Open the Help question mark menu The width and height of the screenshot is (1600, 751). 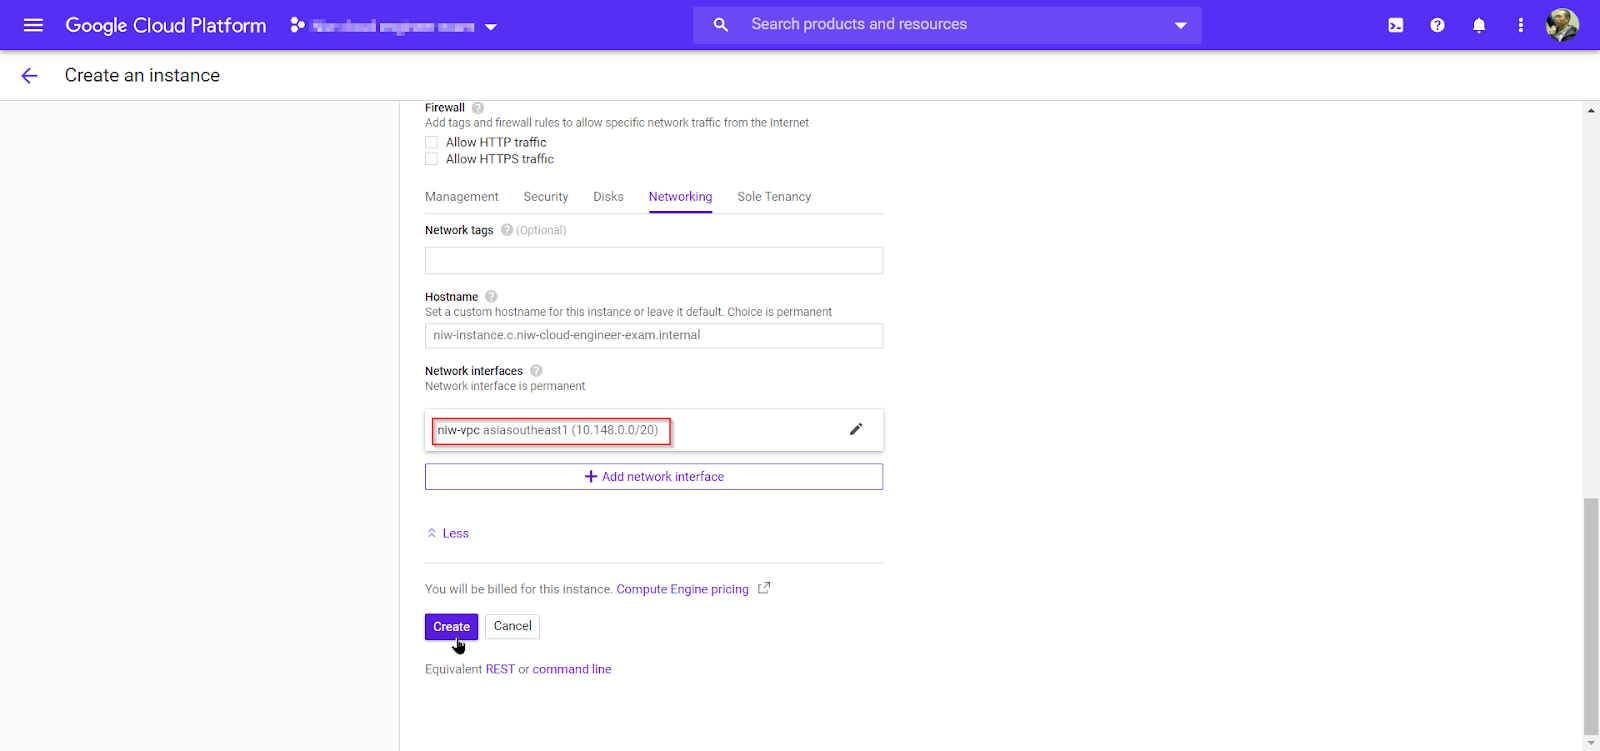point(1437,25)
